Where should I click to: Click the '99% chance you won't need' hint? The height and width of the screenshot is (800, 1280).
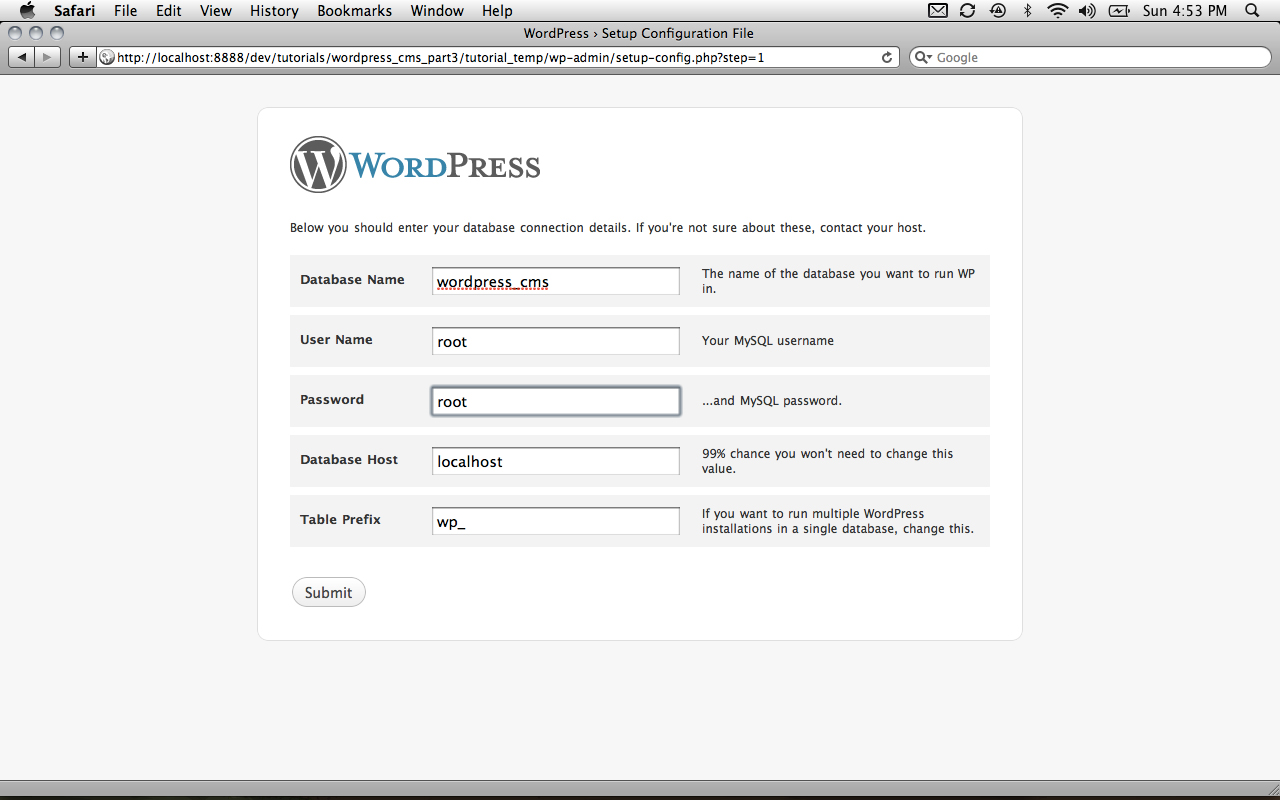coord(828,461)
